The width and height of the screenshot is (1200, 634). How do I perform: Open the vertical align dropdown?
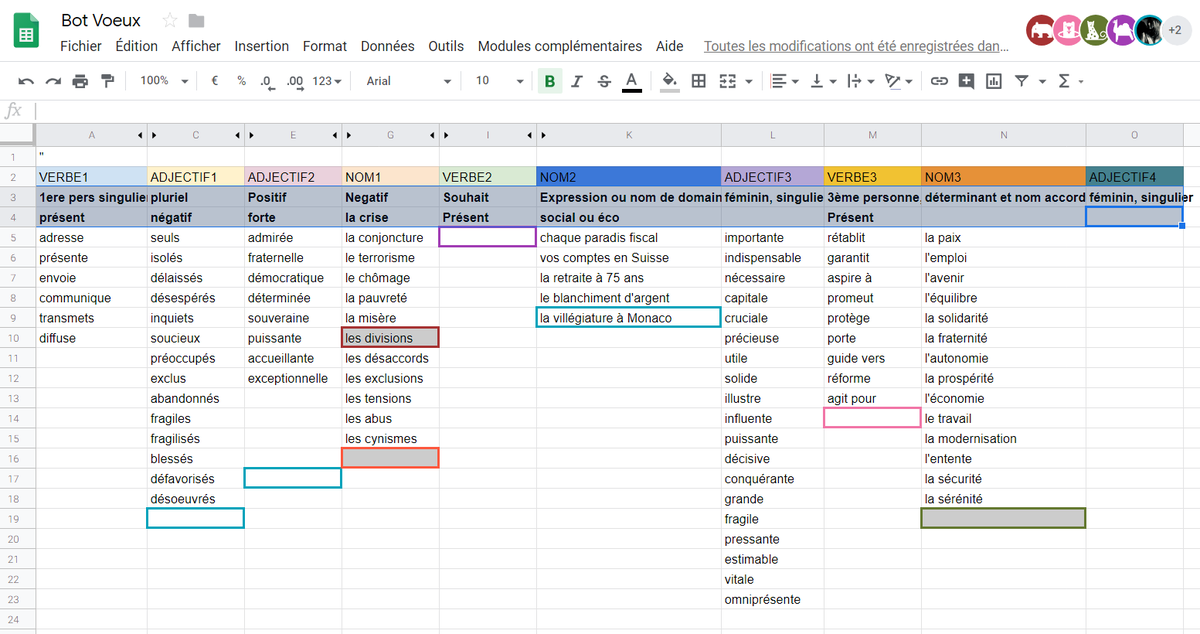822,81
